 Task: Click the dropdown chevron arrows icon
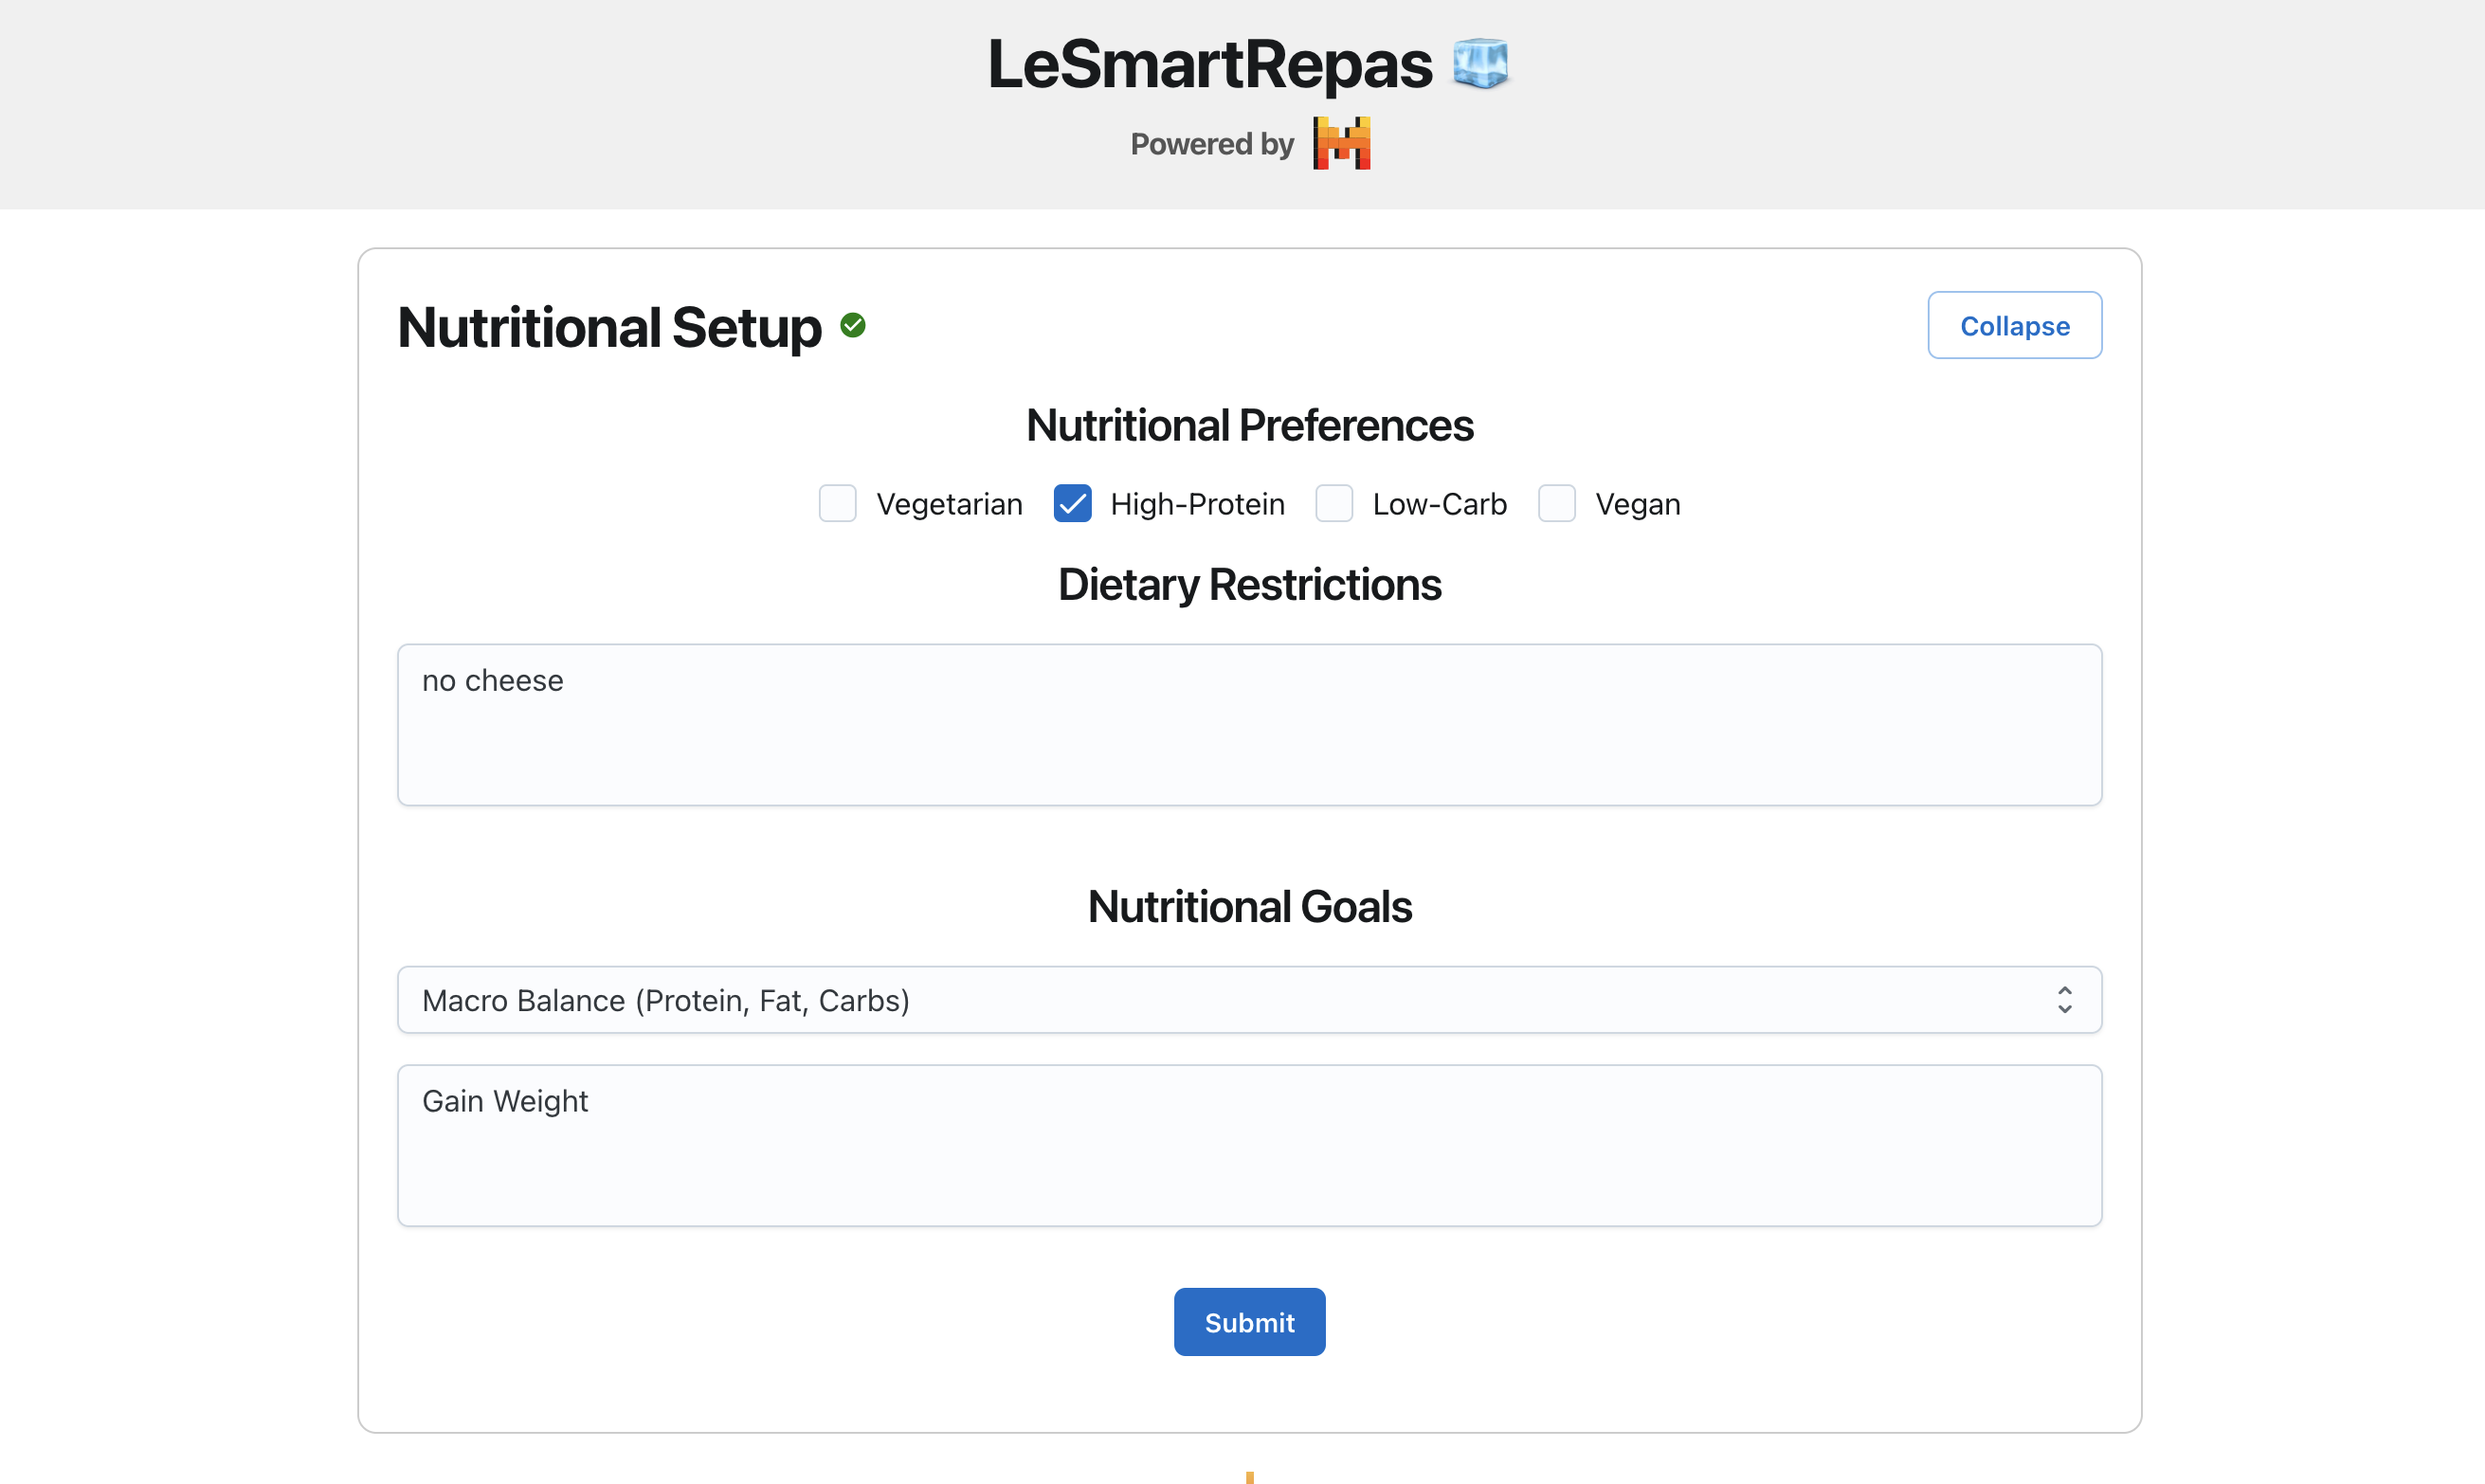pos(2064,1000)
